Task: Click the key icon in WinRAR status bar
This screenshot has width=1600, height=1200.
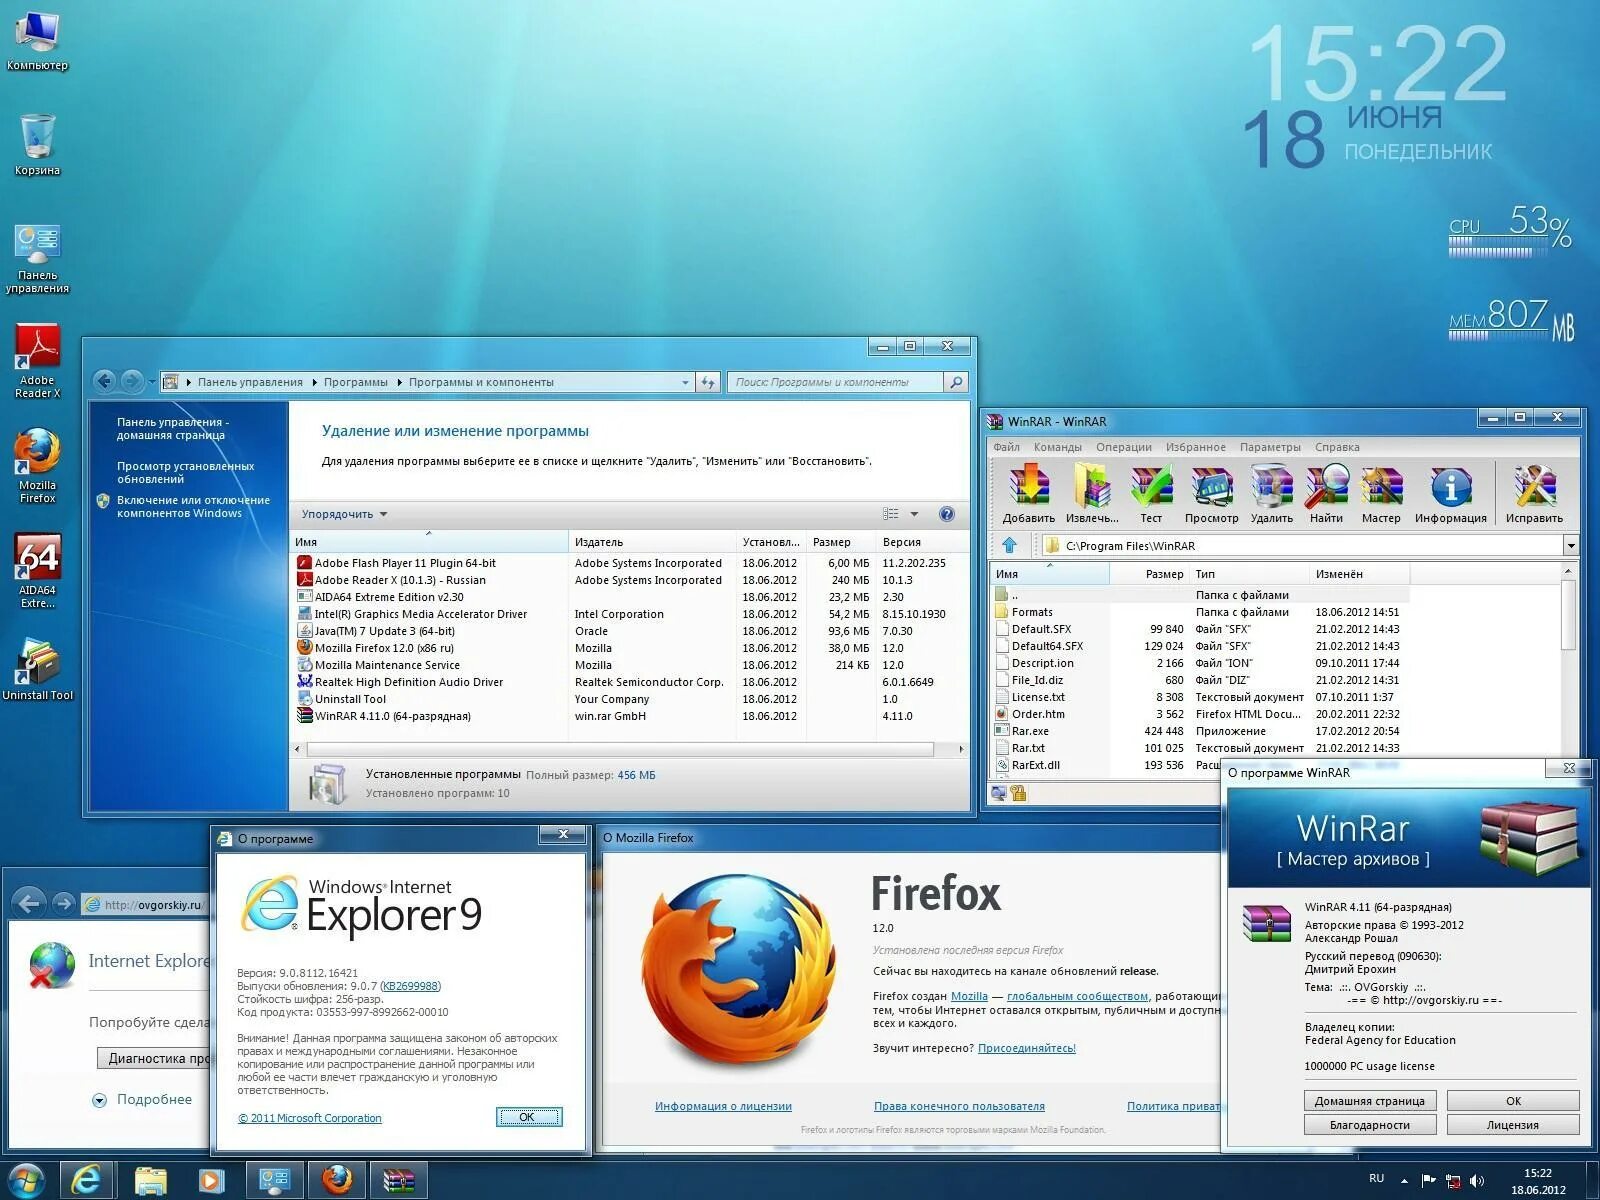Action: click(1018, 793)
